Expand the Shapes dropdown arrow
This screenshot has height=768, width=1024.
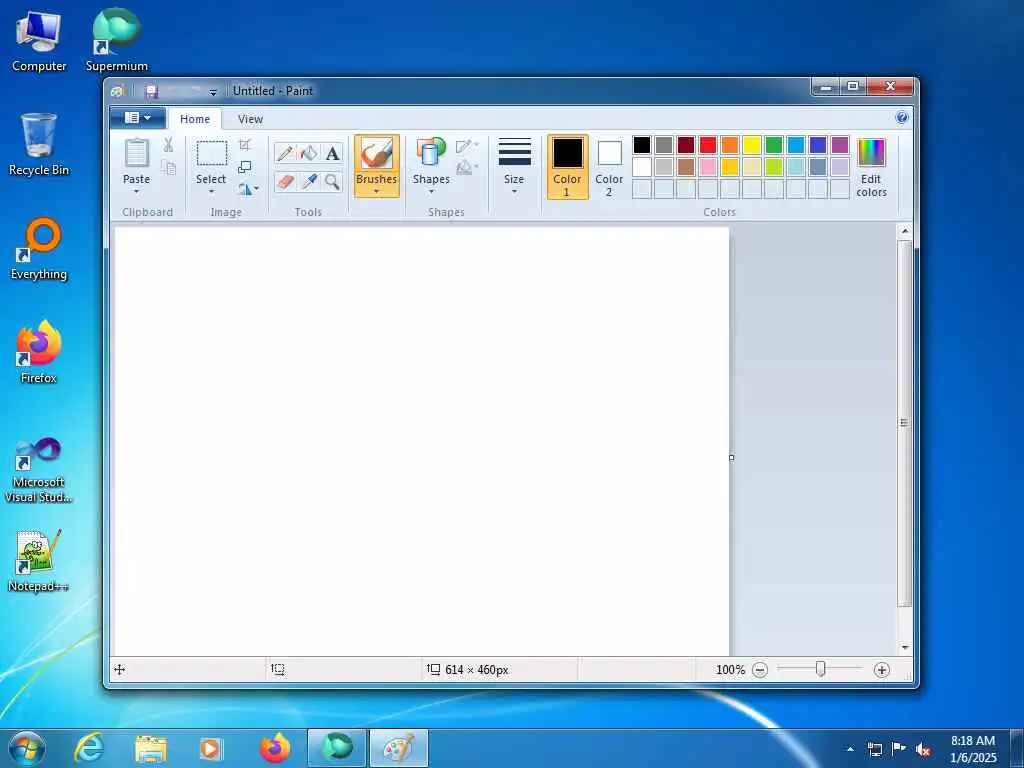431,192
